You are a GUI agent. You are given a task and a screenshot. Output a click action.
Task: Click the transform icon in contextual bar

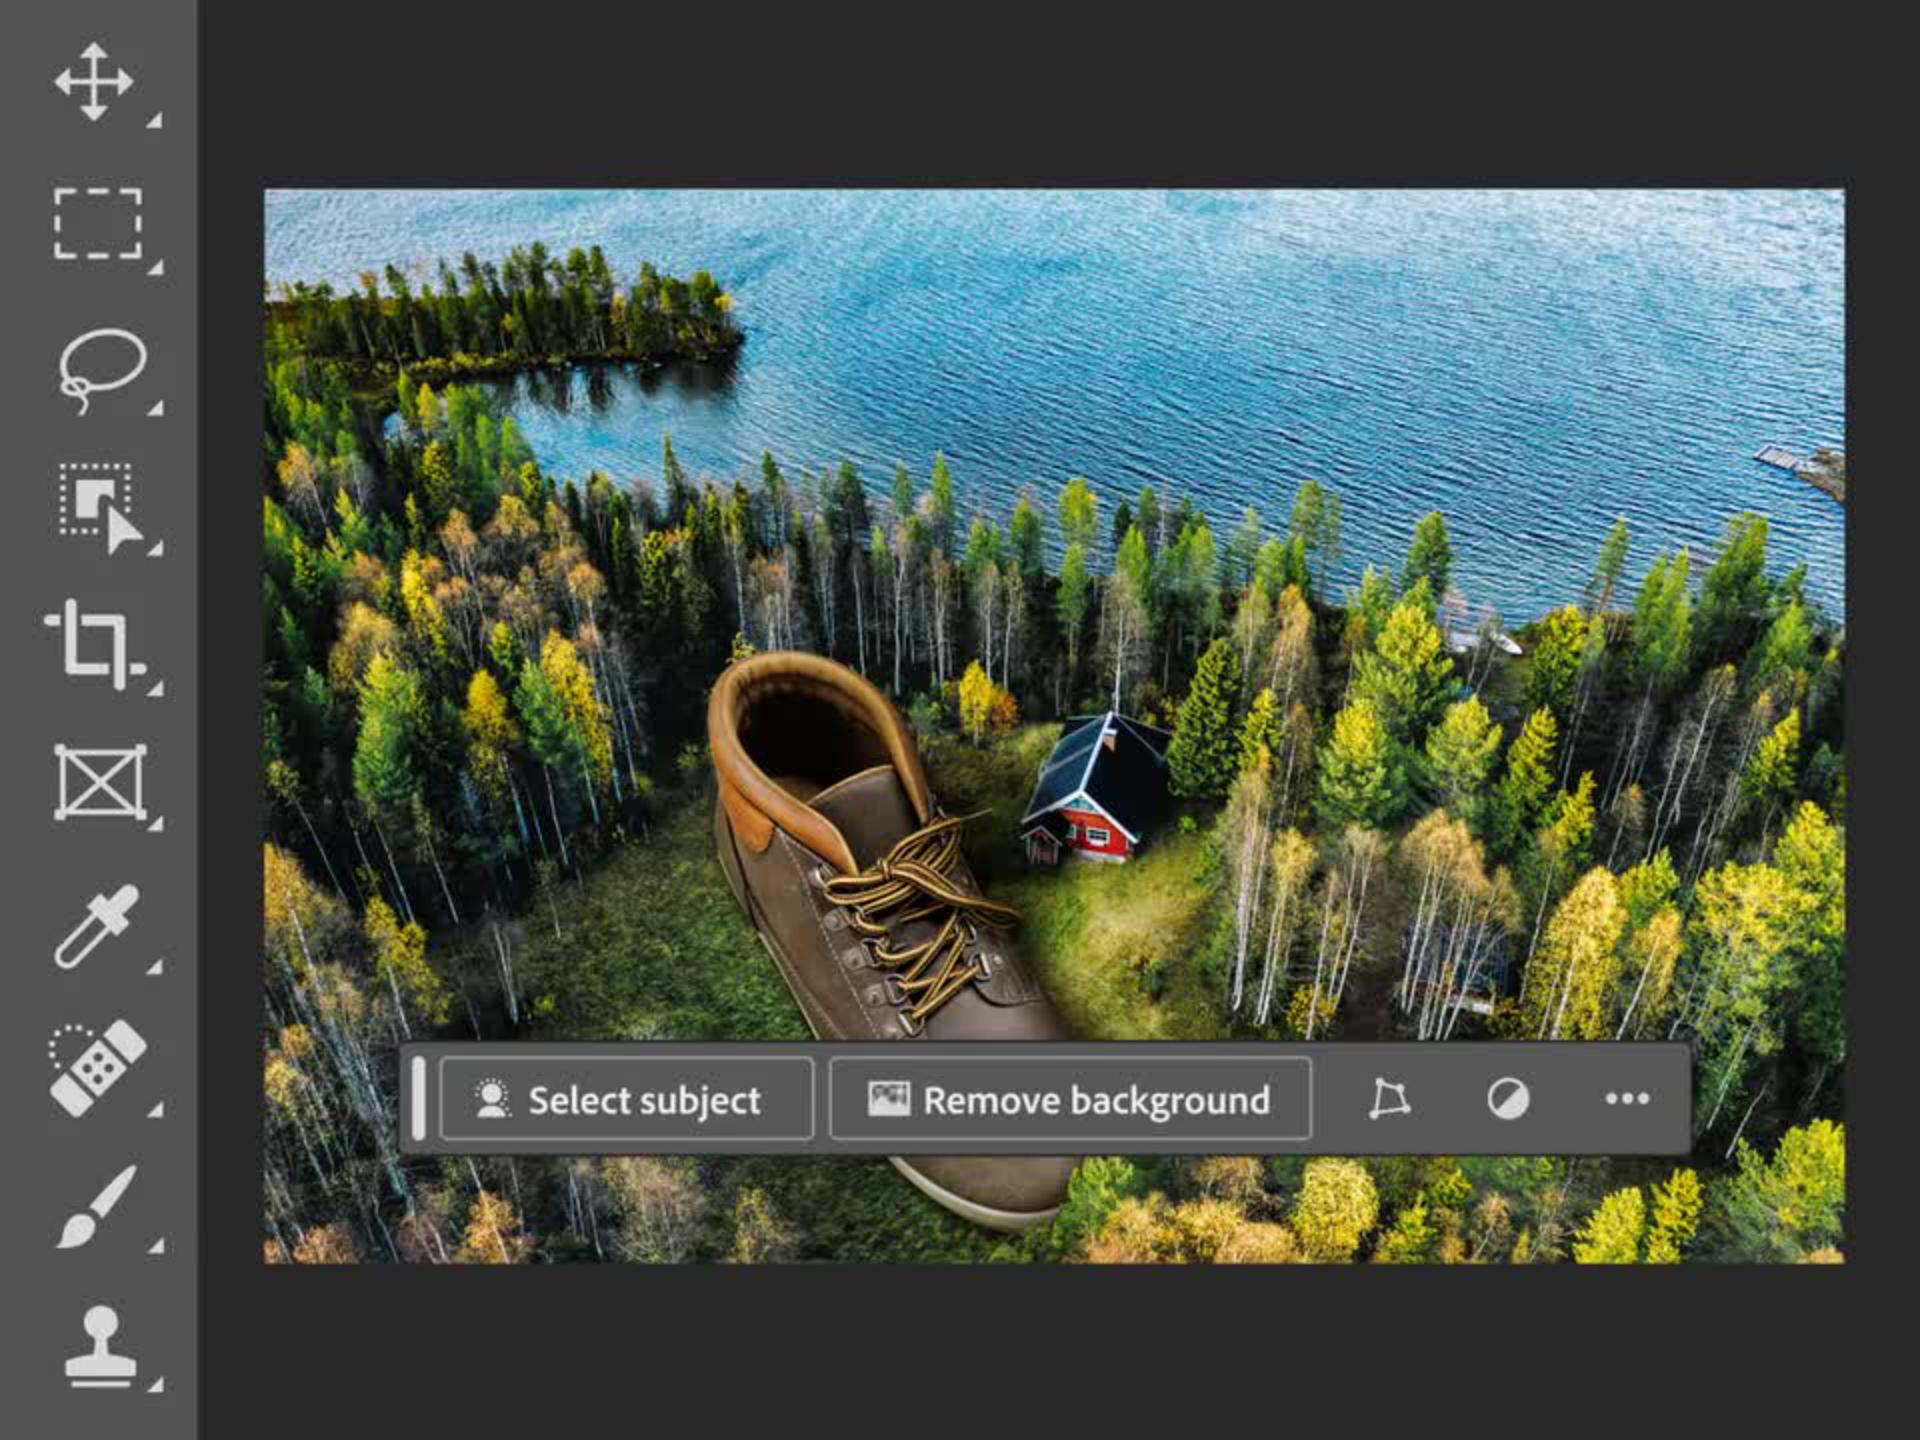(1389, 1098)
